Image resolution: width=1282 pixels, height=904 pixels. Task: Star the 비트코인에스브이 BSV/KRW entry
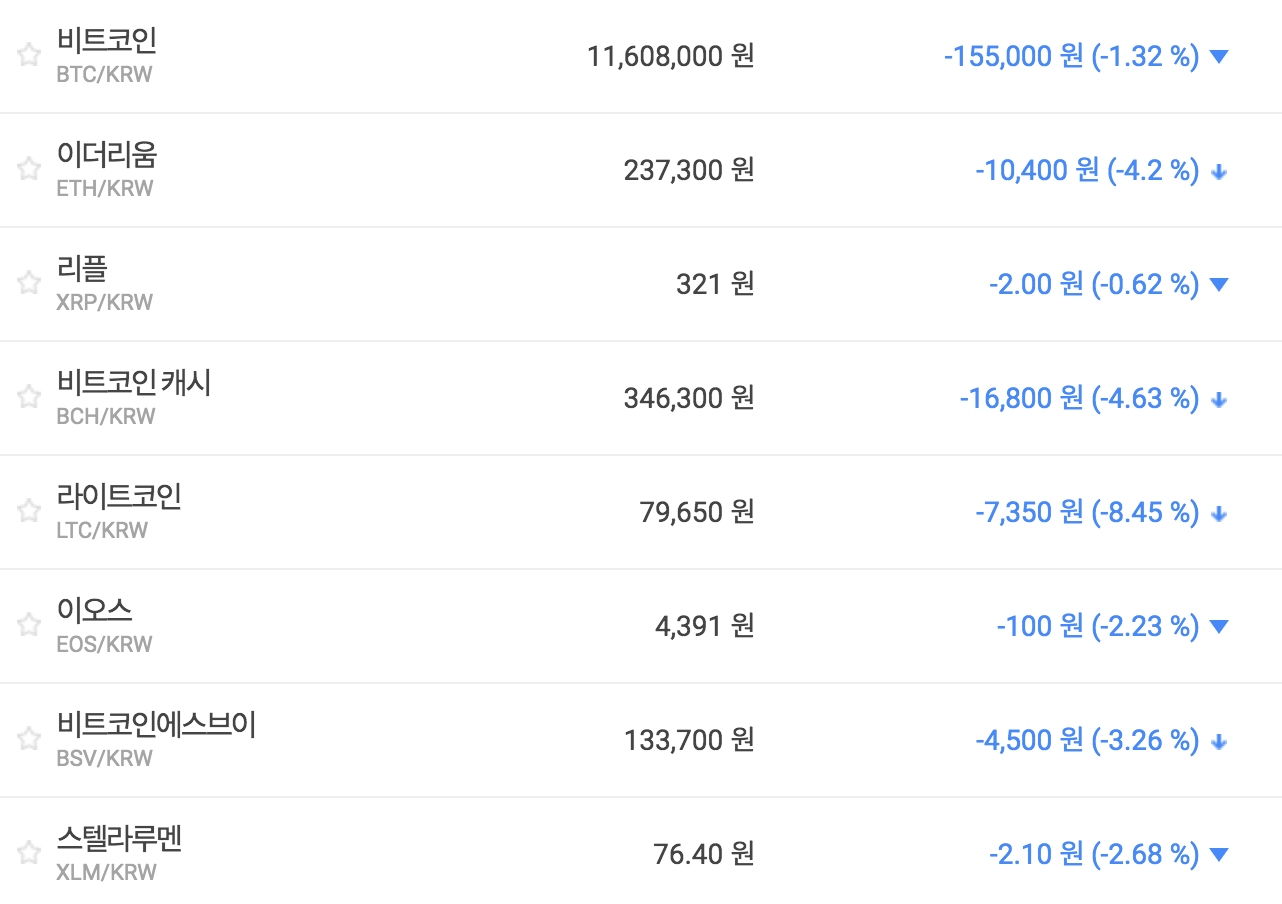(x=29, y=739)
